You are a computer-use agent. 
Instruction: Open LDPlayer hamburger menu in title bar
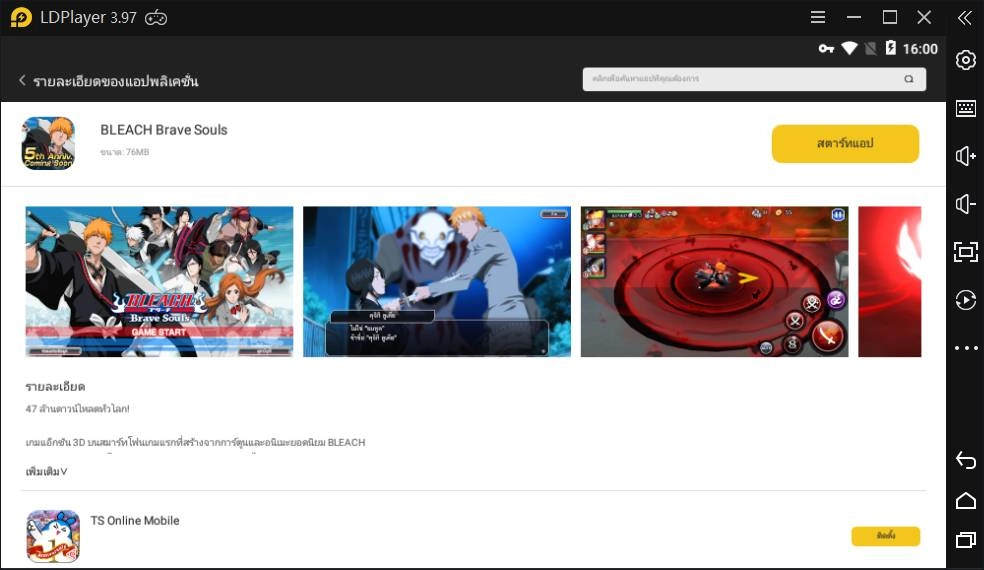pos(818,18)
